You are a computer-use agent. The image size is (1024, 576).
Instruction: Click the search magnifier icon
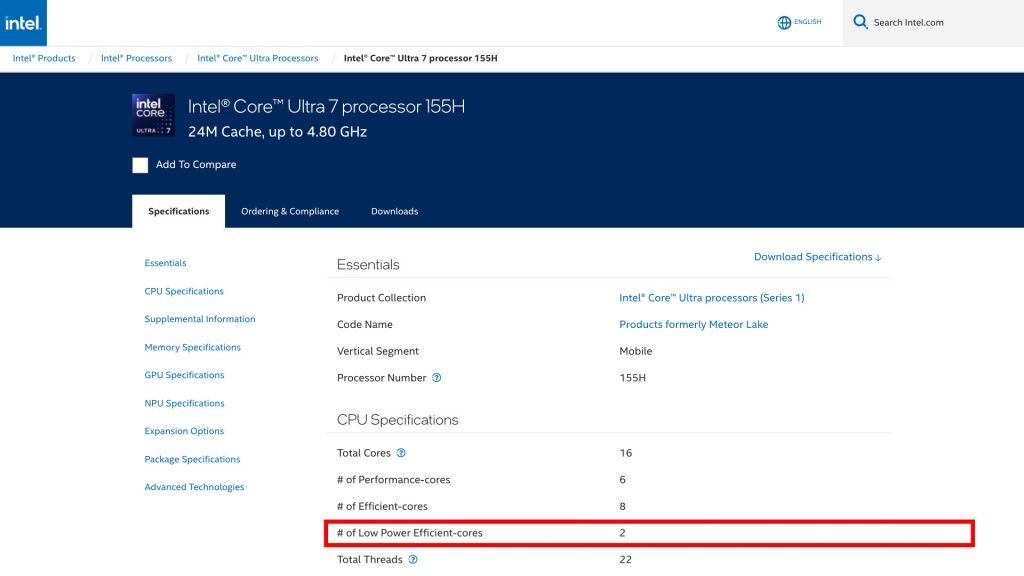coord(860,22)
